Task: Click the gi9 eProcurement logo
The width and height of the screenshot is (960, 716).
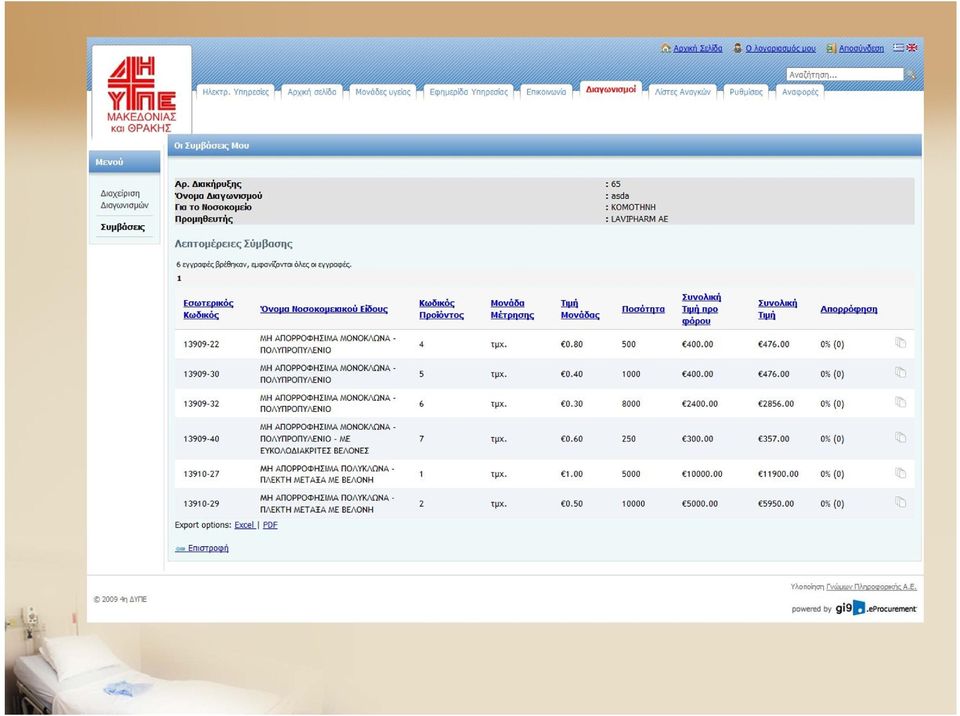Action: 876,608
